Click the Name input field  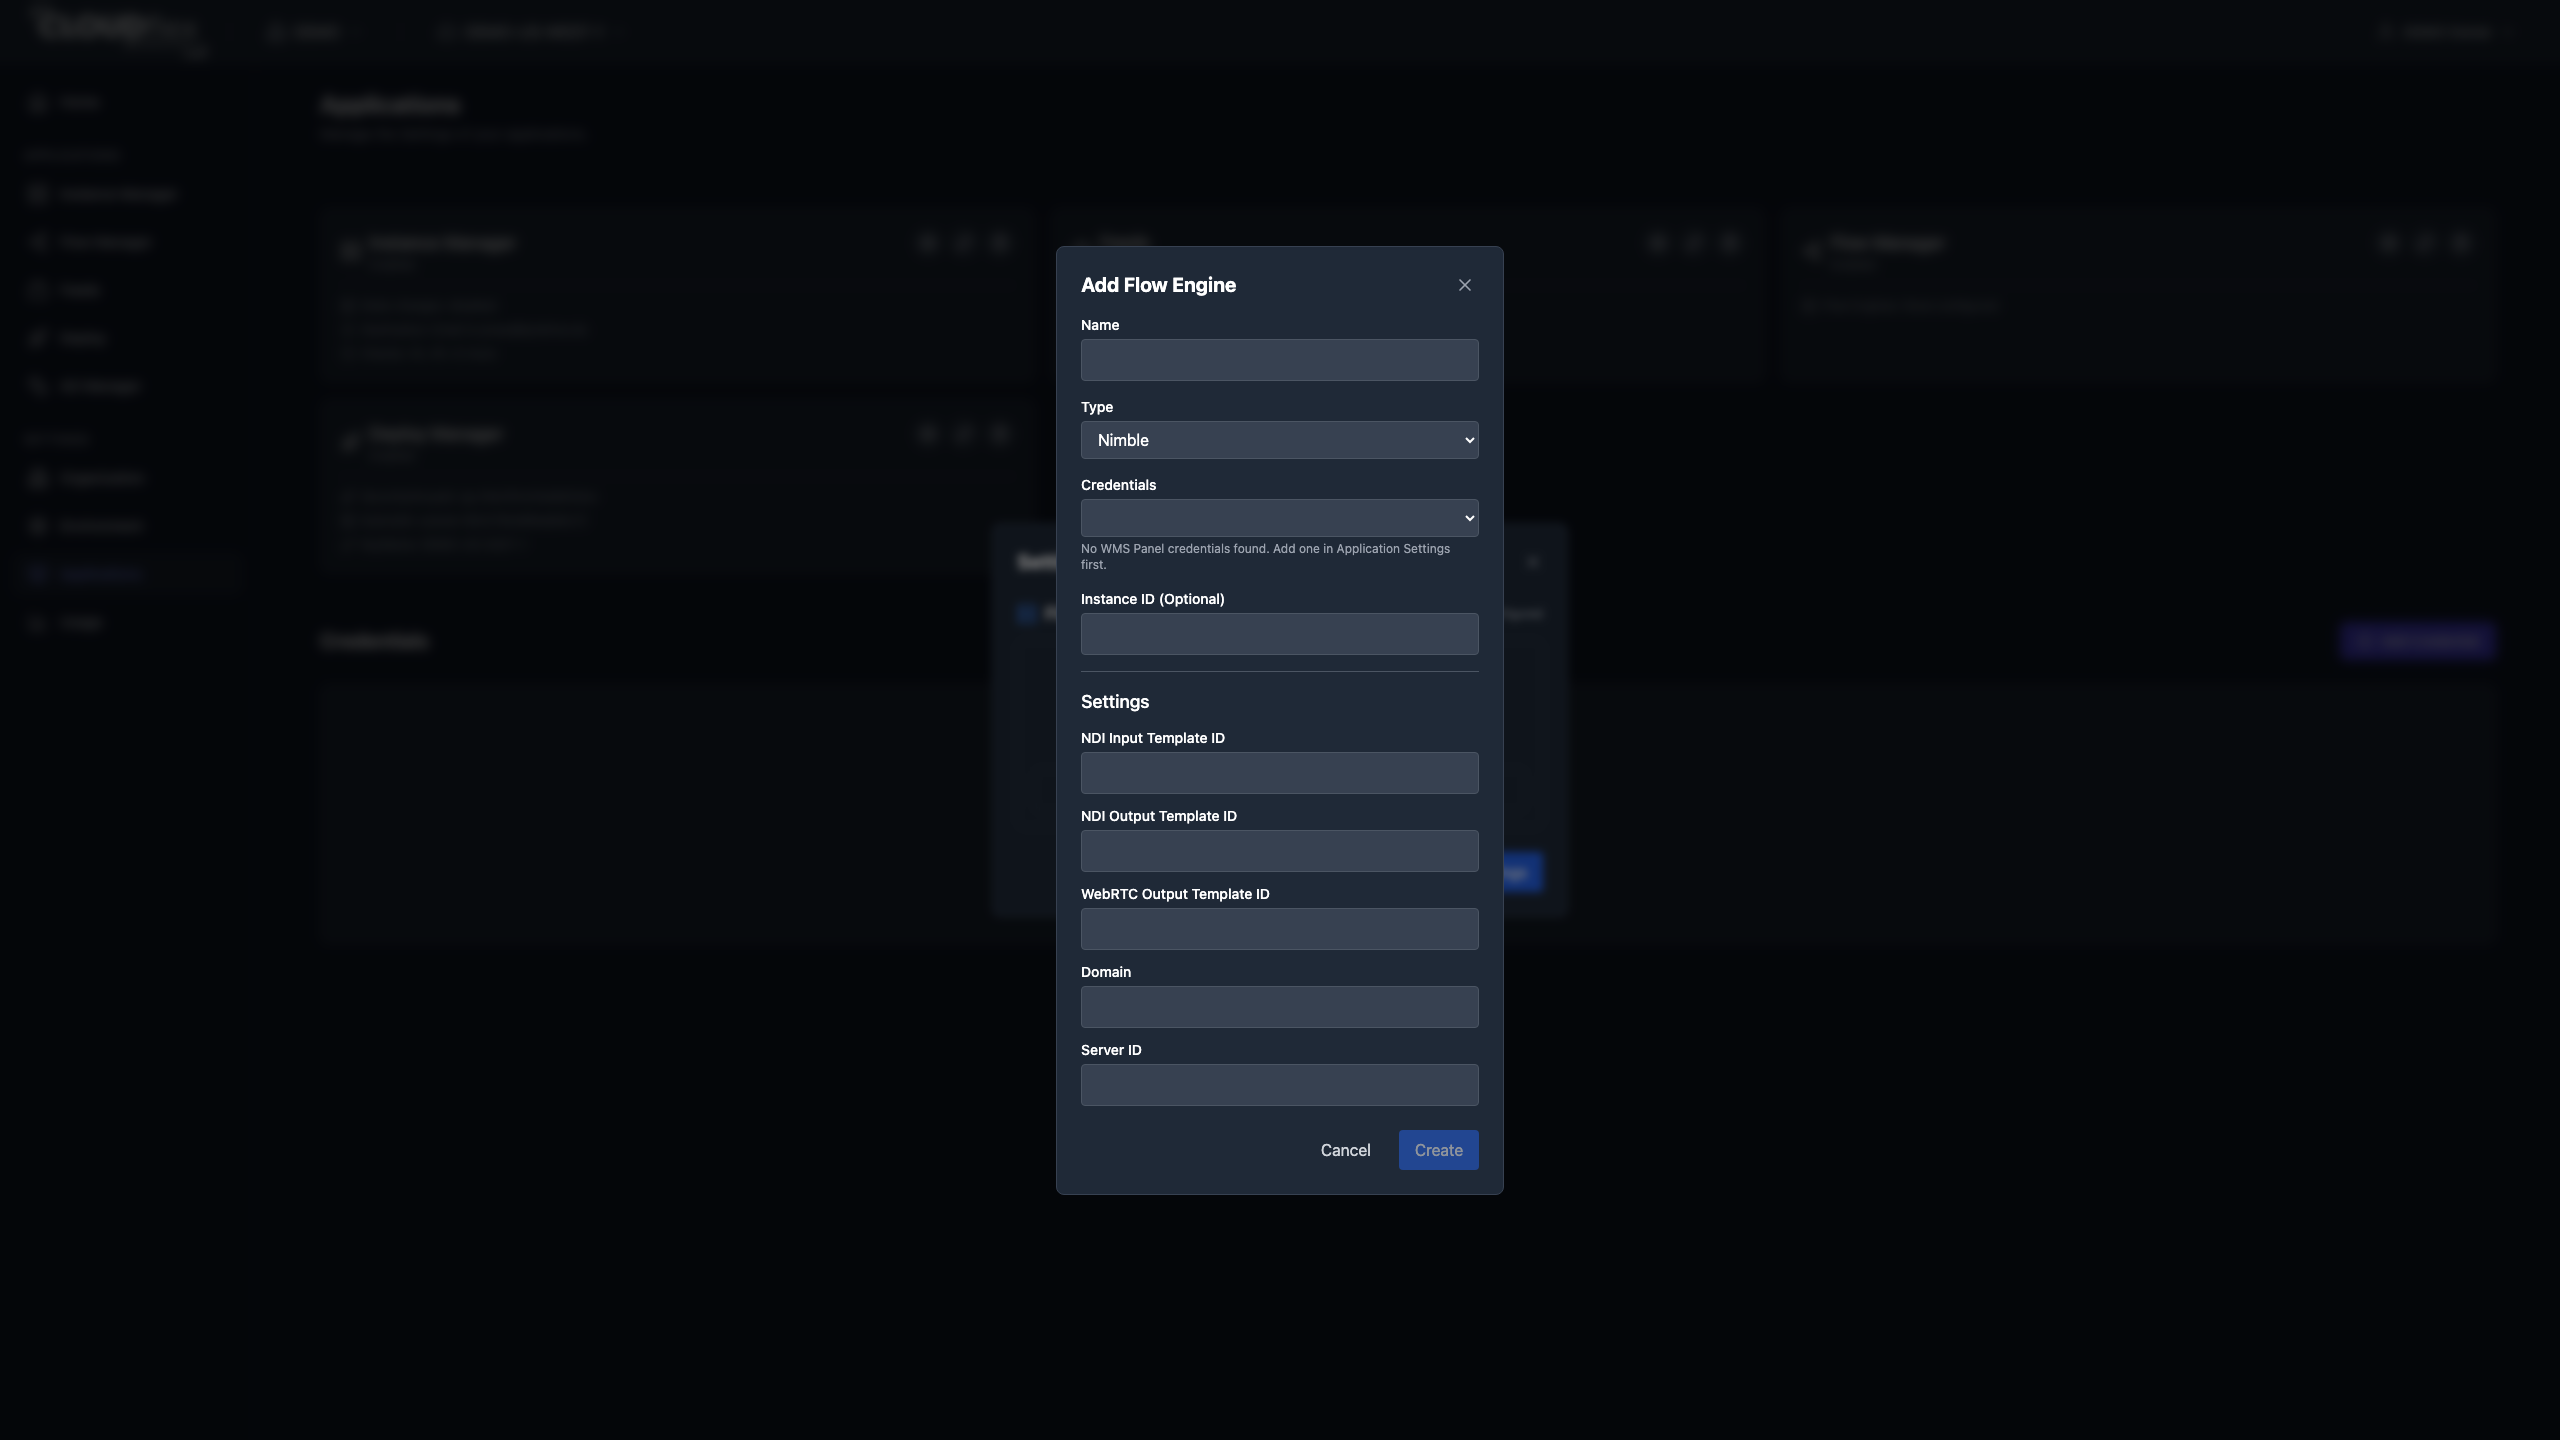(1279, 360)
